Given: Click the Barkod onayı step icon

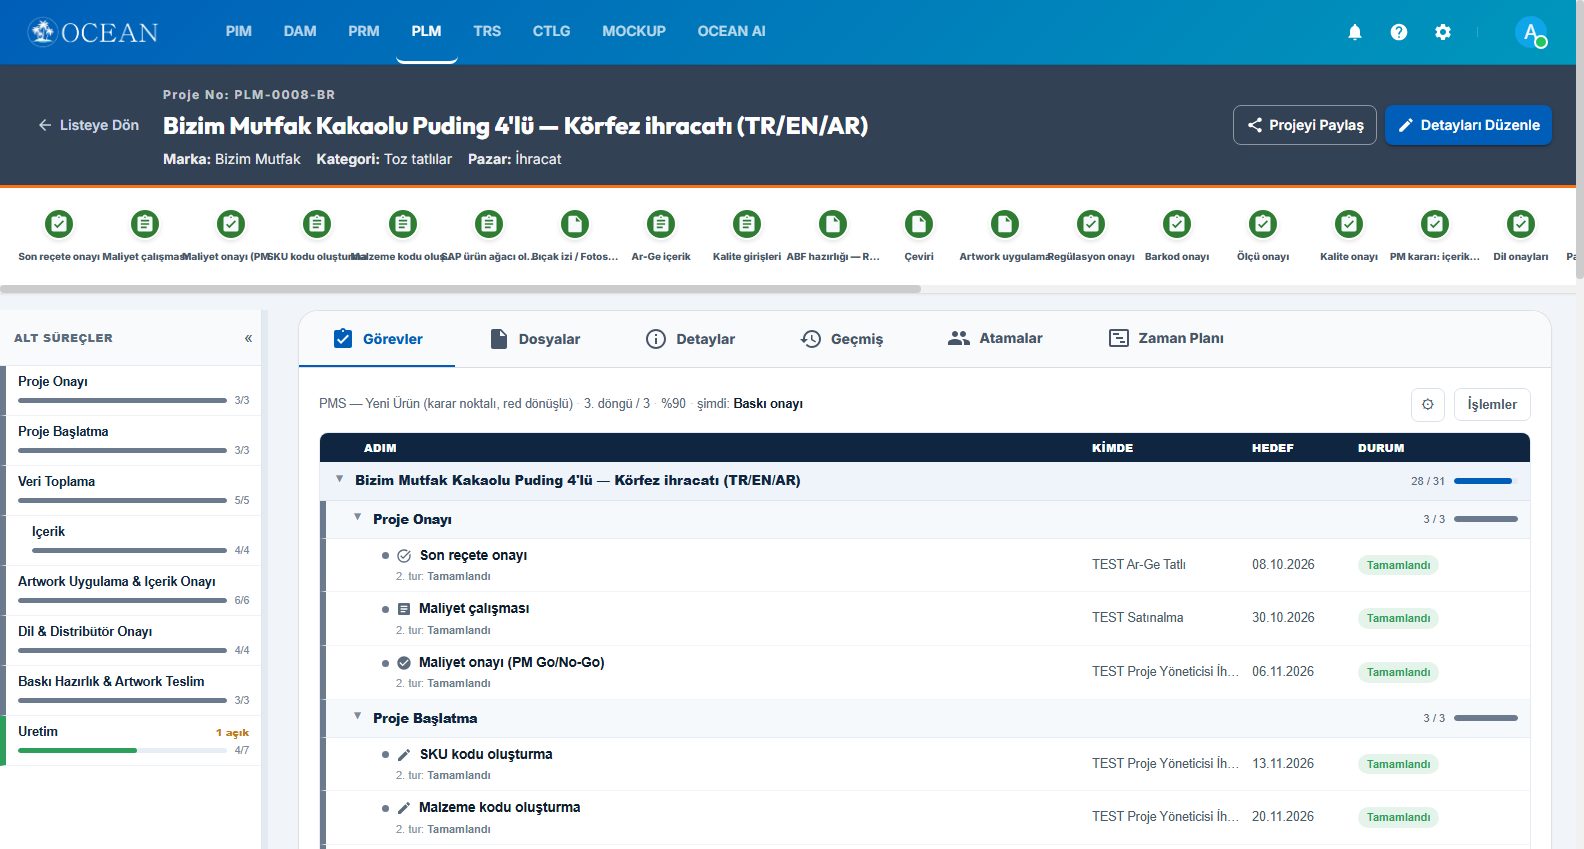Looking at the screenshot, I should [1177, 224].
